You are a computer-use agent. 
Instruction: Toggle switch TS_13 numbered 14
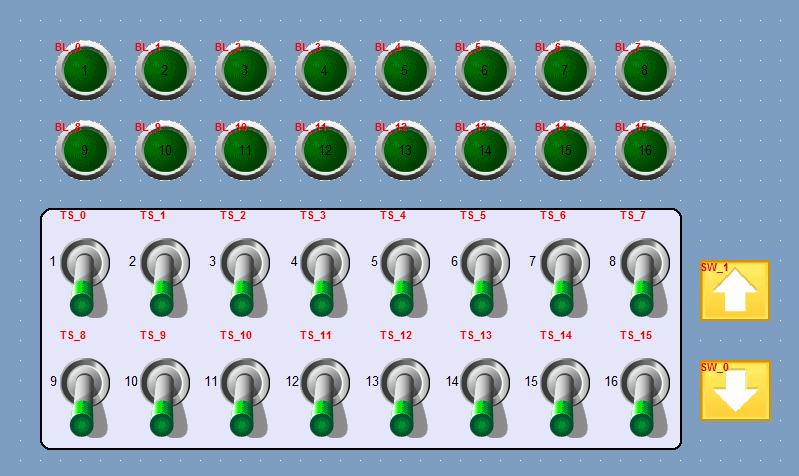pyautogui.click(x=484, y=398)
